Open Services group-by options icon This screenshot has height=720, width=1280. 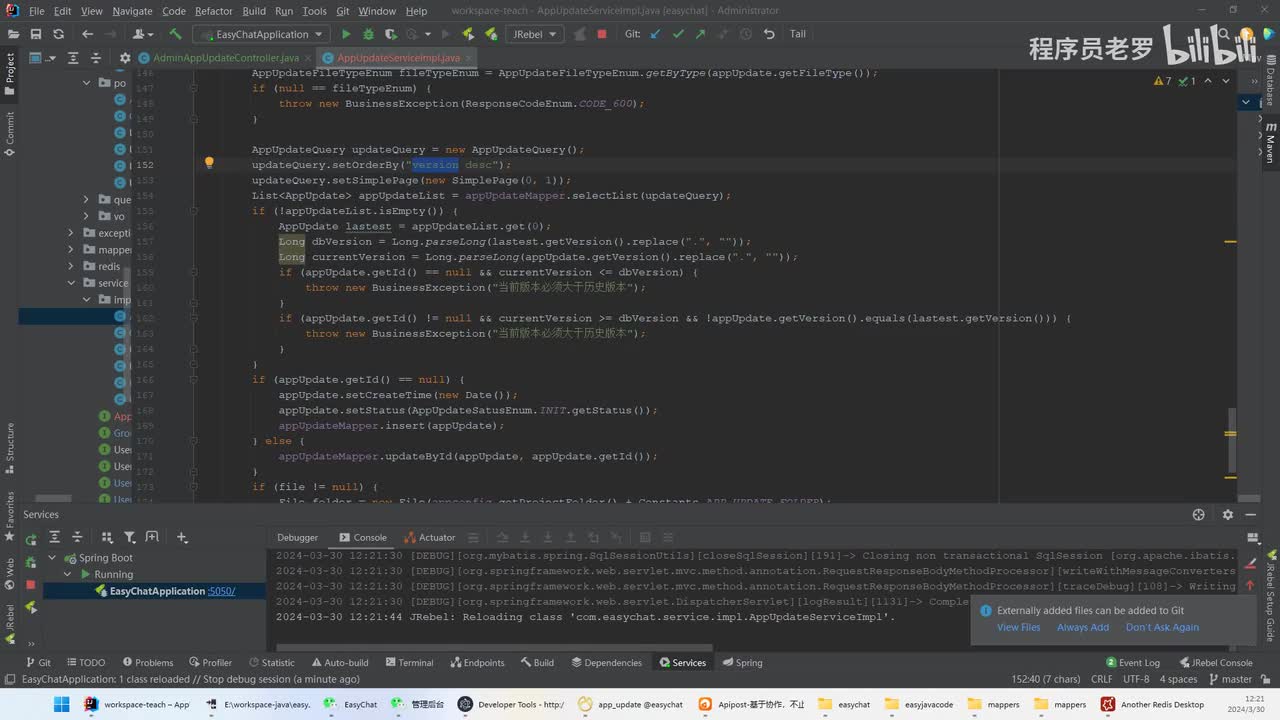tap(107, 537)
